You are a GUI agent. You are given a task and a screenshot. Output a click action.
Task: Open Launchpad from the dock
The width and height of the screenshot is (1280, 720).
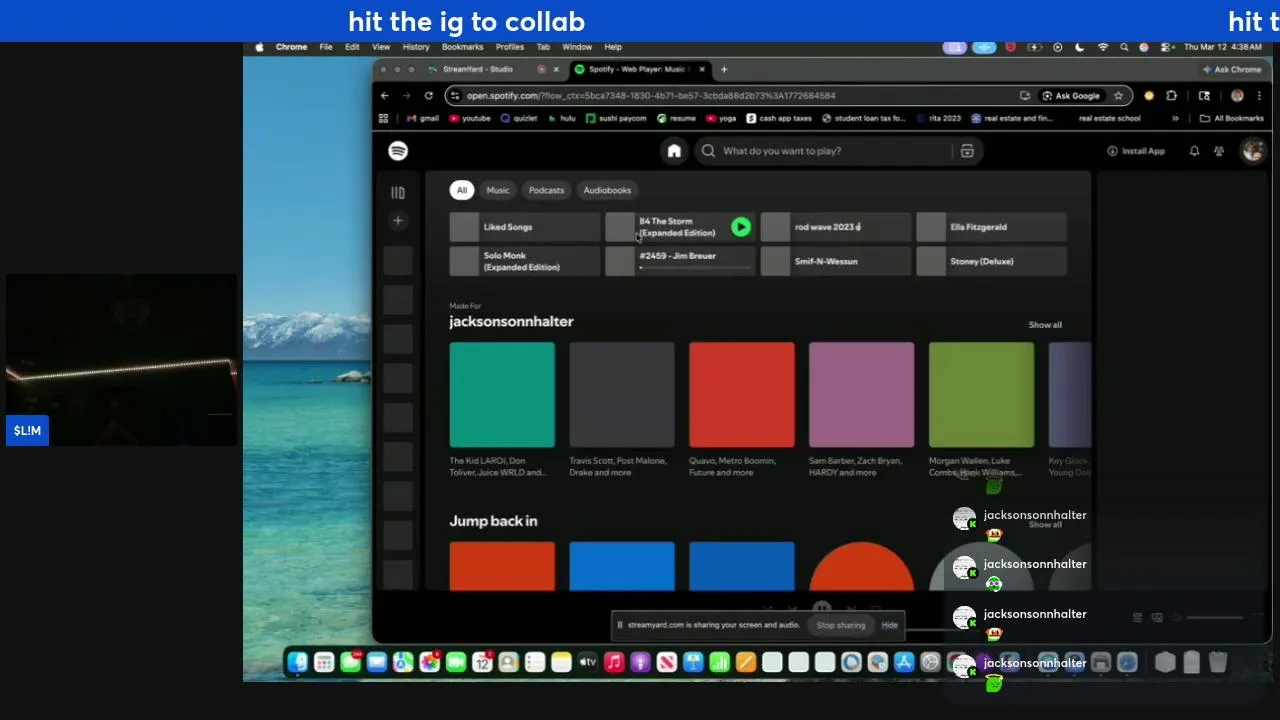point(324,662)
